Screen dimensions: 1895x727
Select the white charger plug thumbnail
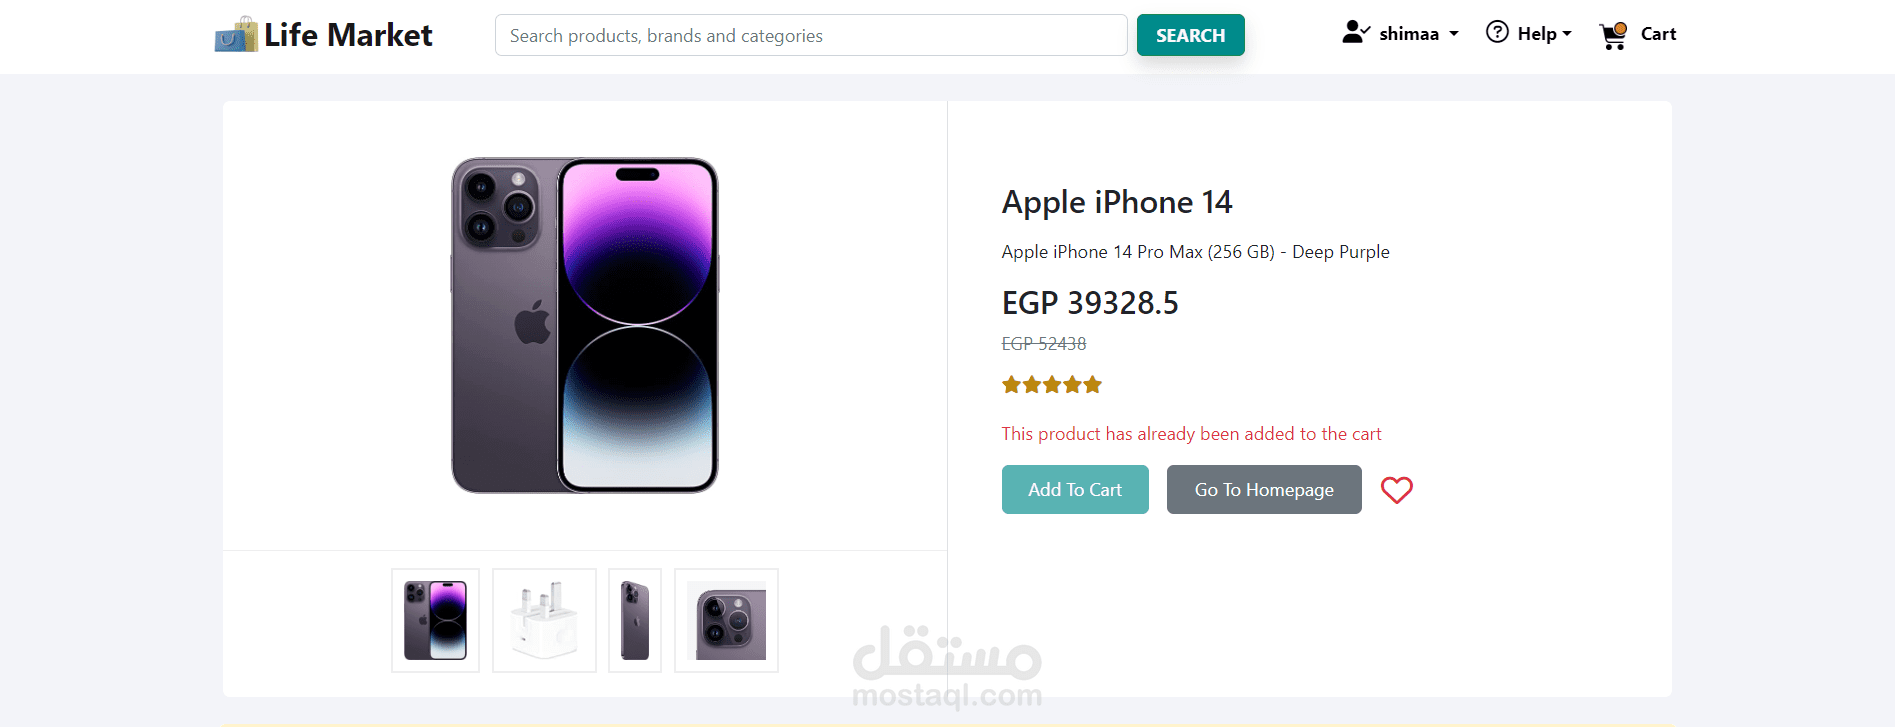(544, 620)
